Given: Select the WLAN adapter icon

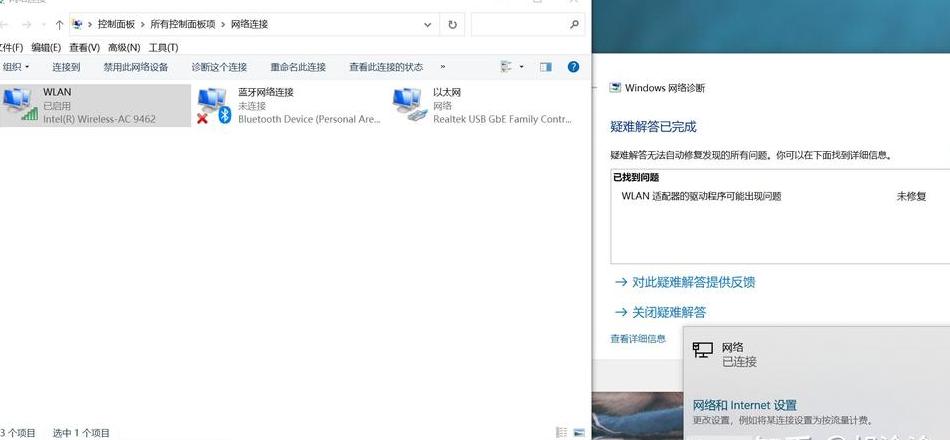Looking at the screenshot, I should pyautogui.click(x=19, y=104).
